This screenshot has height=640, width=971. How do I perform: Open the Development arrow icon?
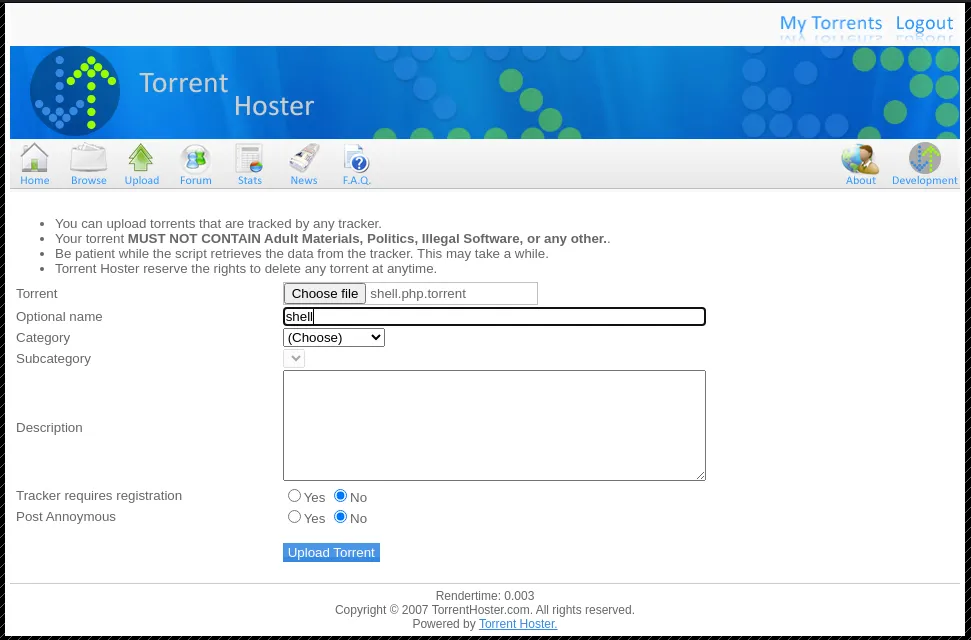pos(925,158)
